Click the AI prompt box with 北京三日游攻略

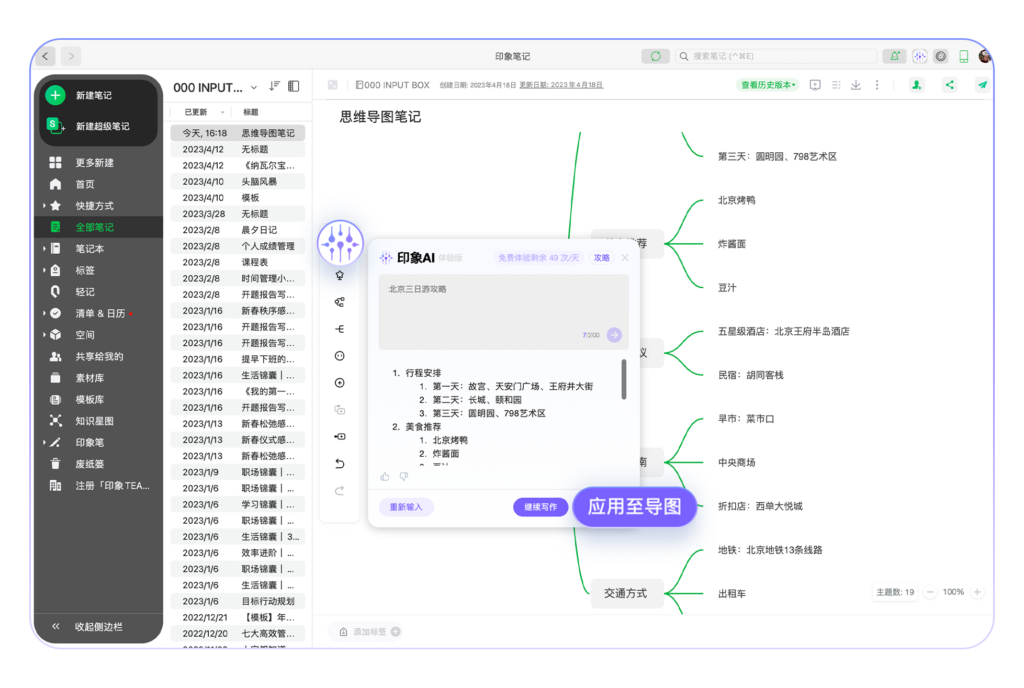click(504, 312)
